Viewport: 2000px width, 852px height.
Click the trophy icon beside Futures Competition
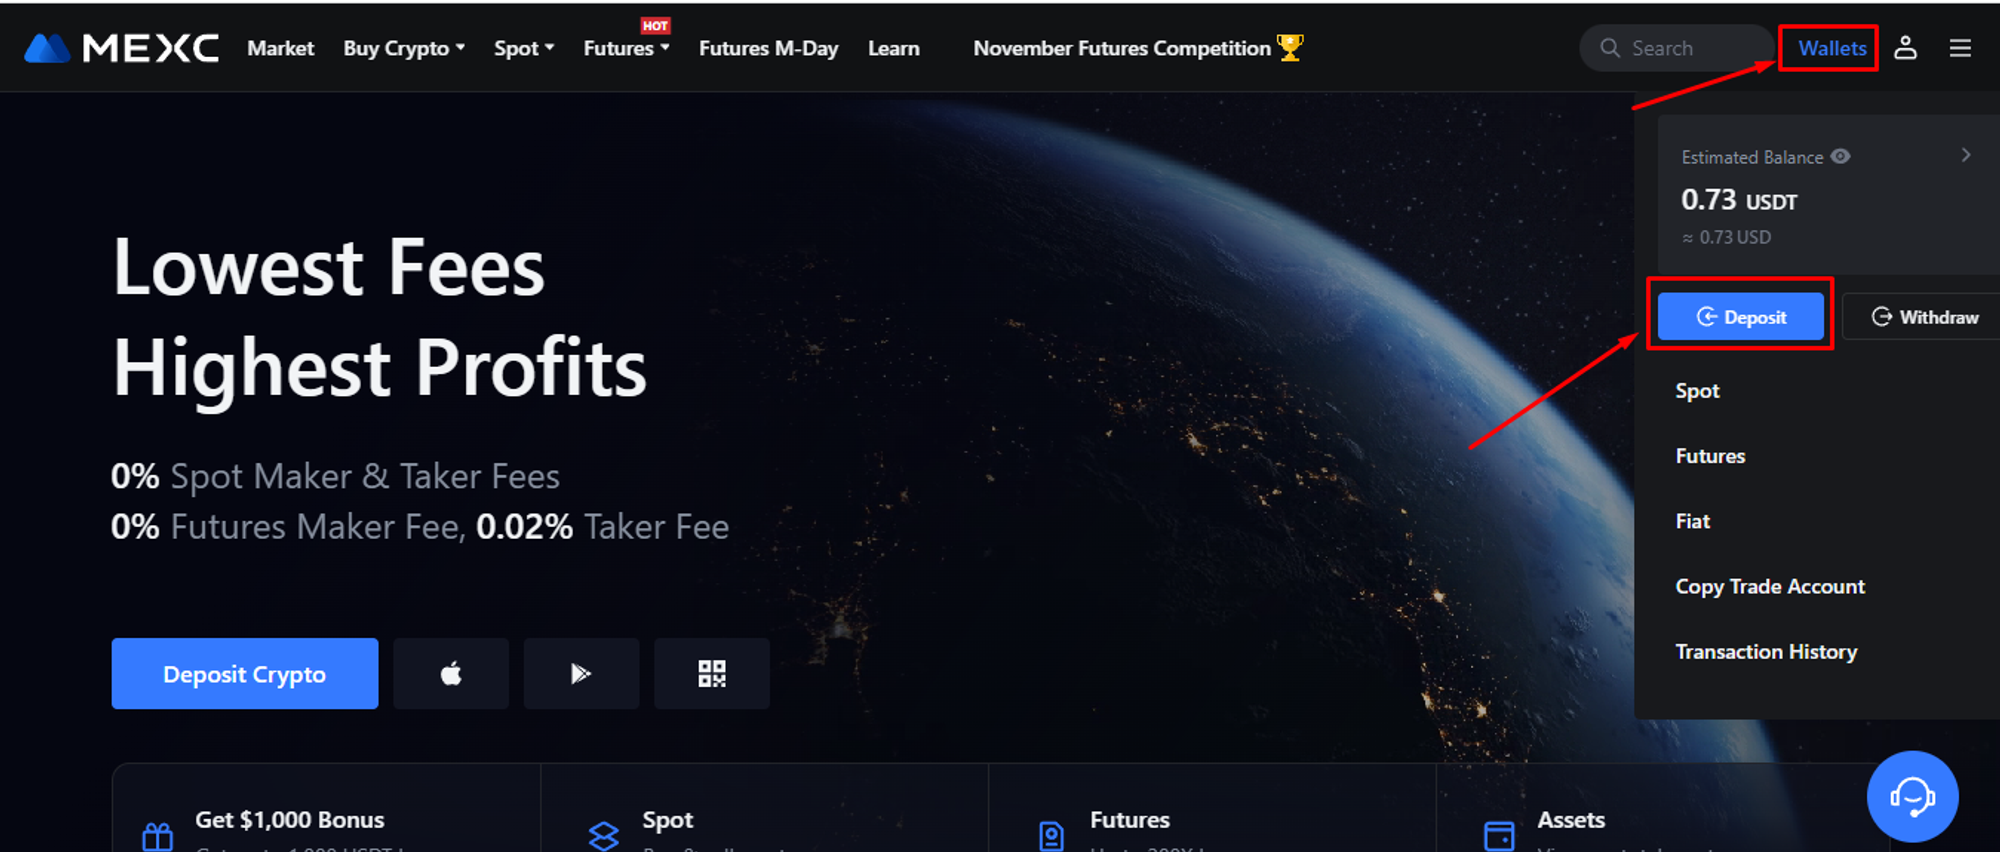click(x=1290, y=48)
